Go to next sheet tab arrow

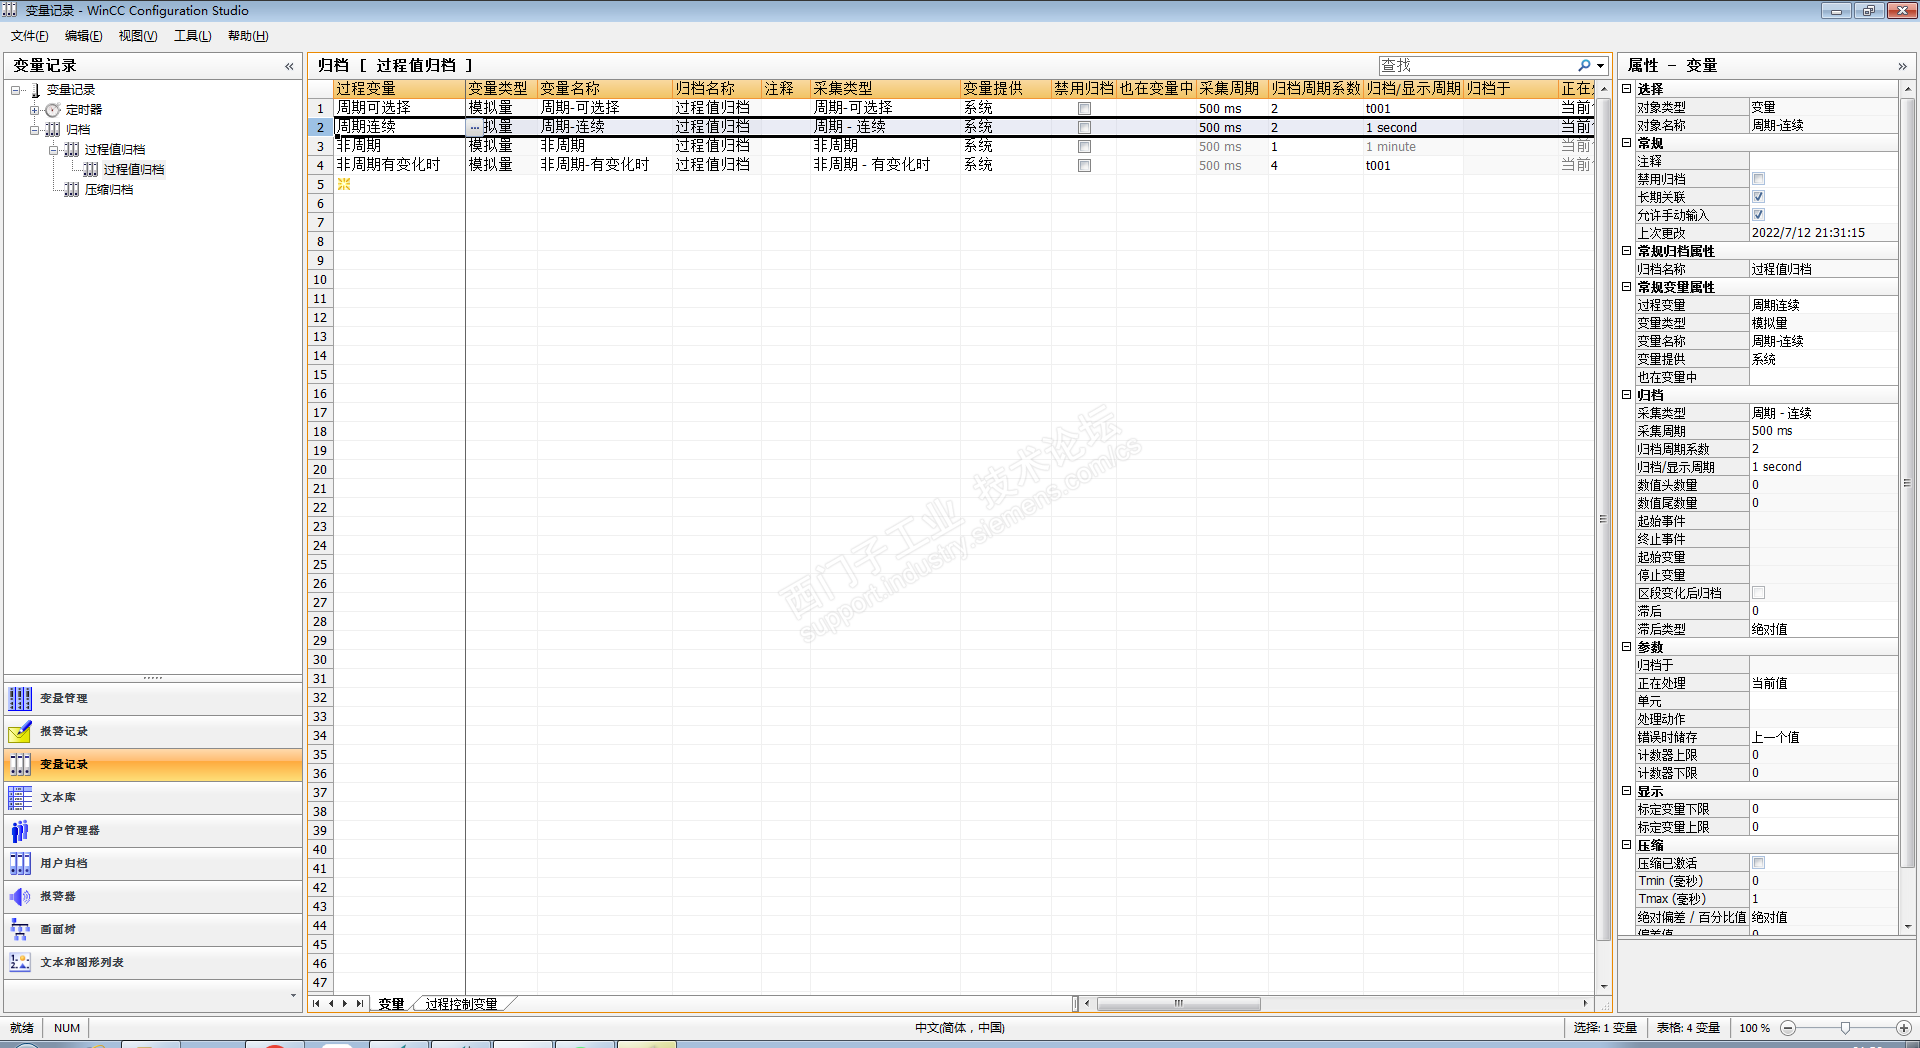tap(345, 1003)
